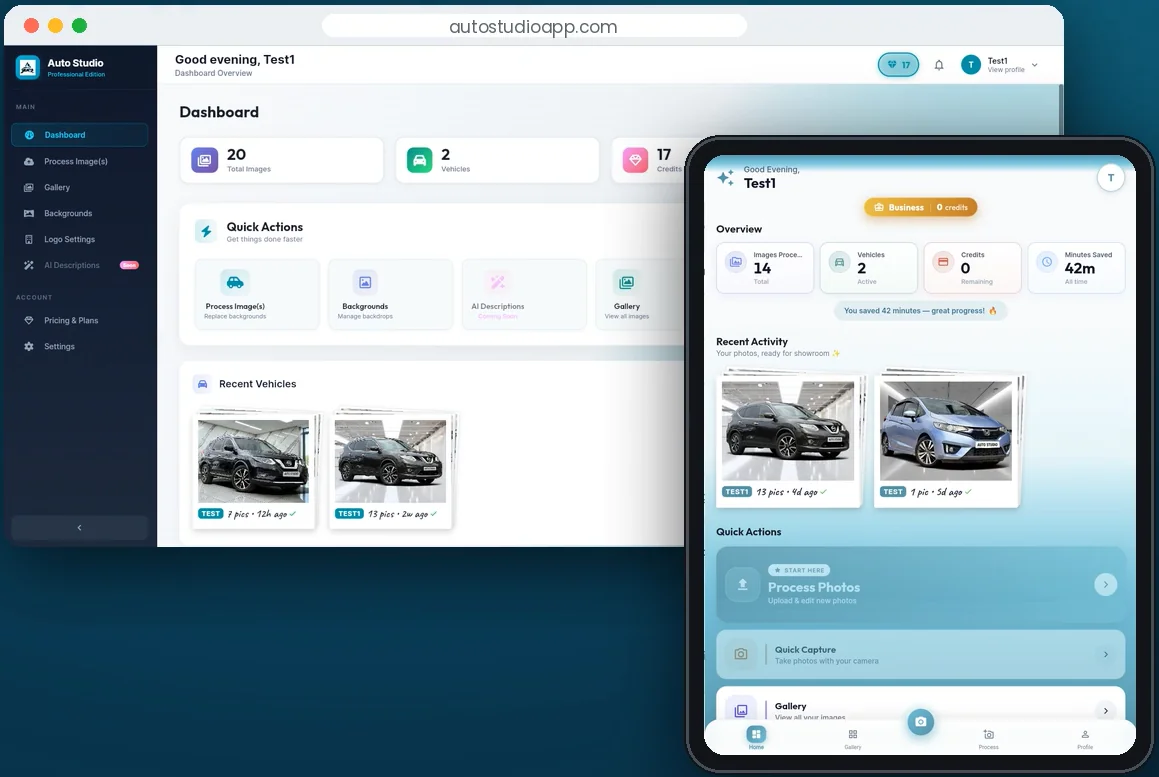The width and height of the screenshot is (1159, 777).
Task: Tap the Vehicles 2 Active card on tablet
Action: click(x=869, y=268)
